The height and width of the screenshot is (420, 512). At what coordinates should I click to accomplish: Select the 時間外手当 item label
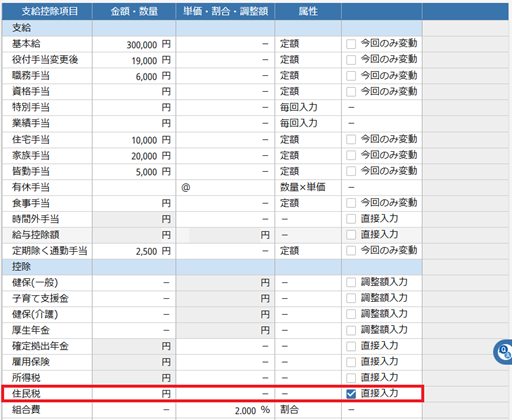click(36, 219)
